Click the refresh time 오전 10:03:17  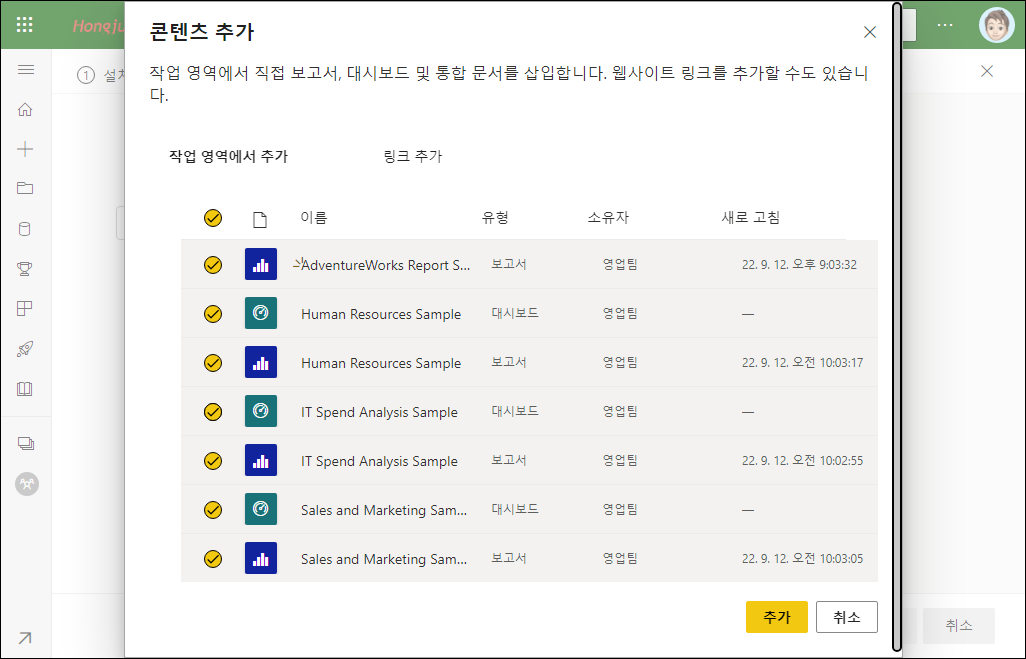tap(802, 363)
